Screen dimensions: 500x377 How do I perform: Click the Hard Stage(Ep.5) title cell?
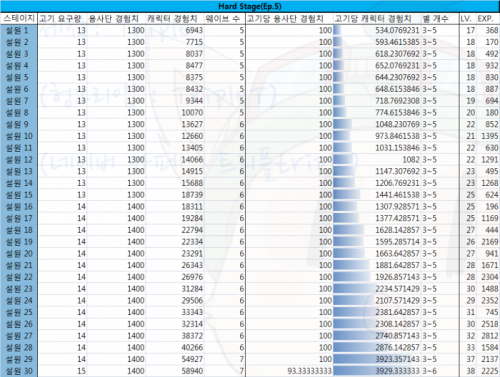(x=250, y=6)
